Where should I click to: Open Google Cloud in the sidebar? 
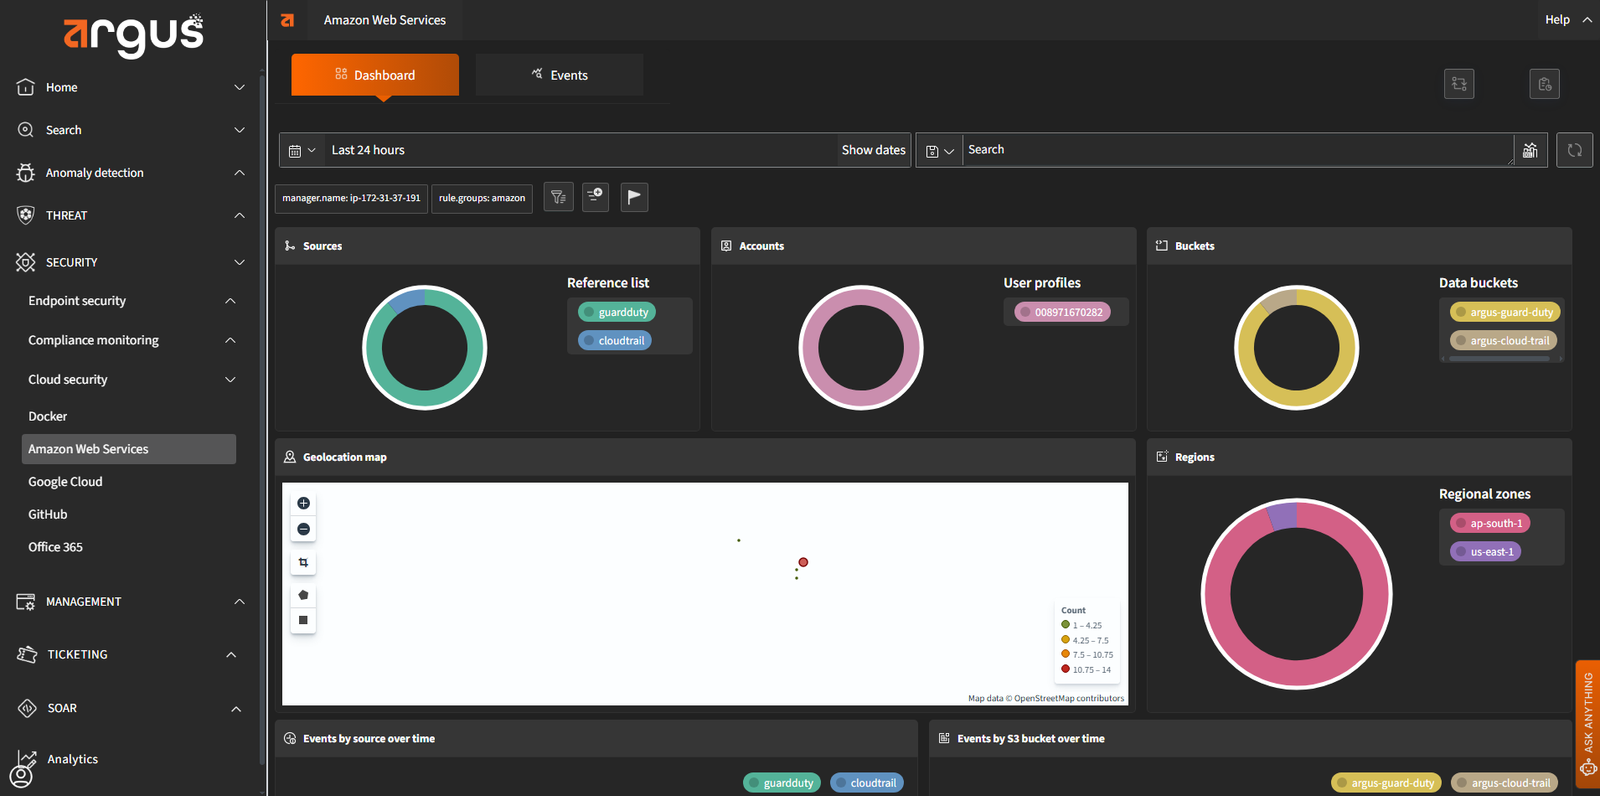point(65,481)
